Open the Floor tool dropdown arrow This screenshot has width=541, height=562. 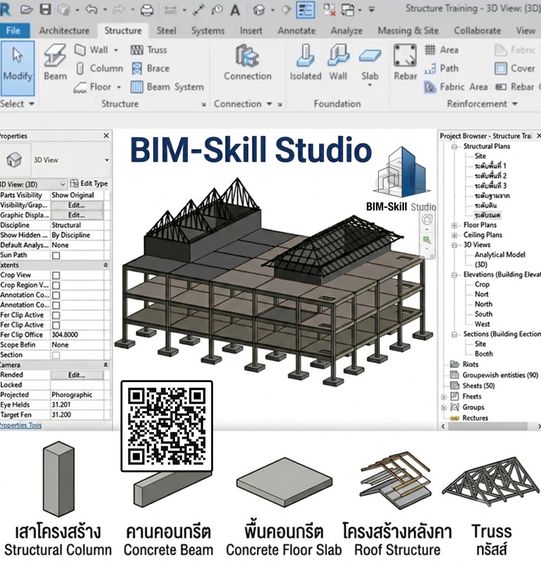tap(119, 87)
